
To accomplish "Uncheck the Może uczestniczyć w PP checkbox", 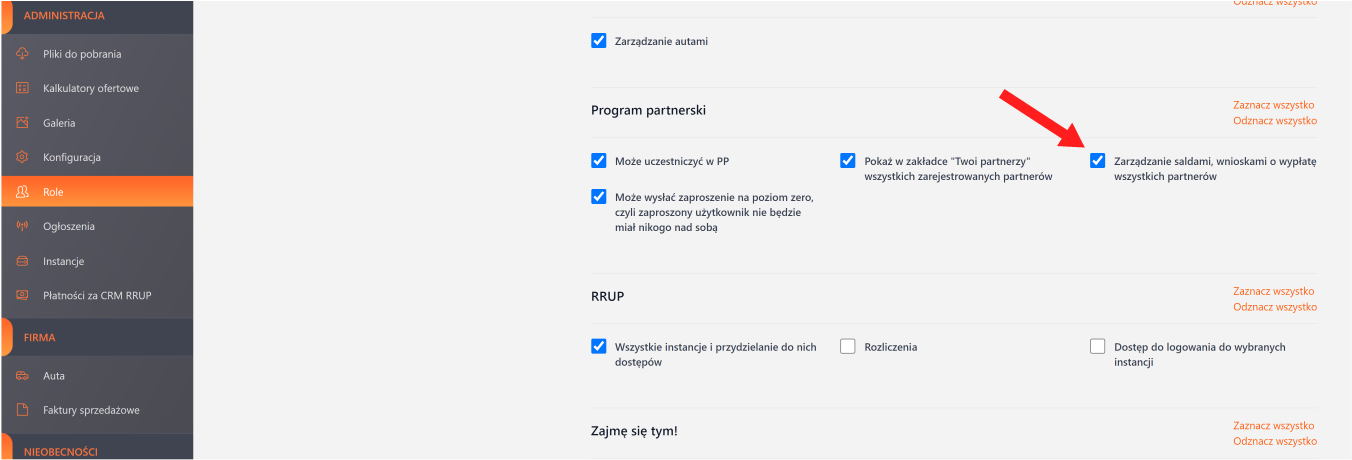I will coord(599,160).
